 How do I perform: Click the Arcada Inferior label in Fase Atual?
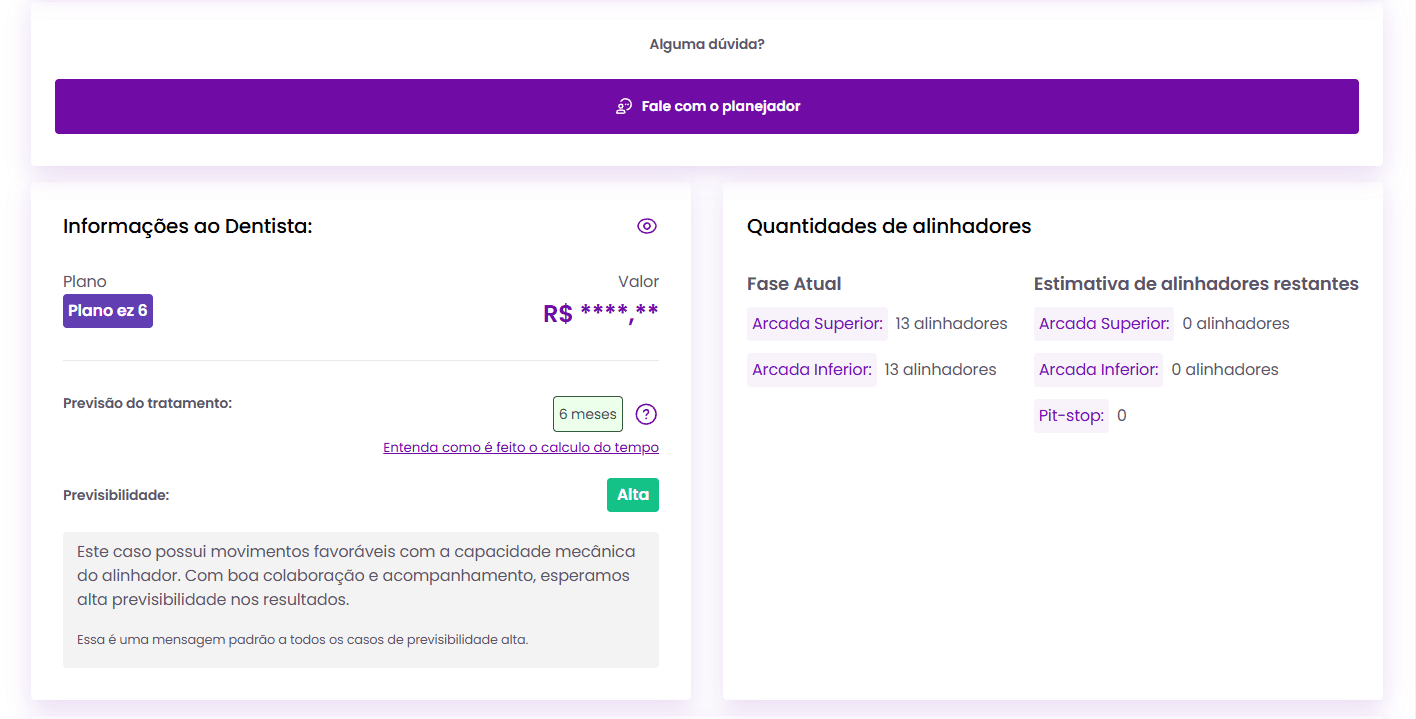pyautogui.click(x=811, y=369)
